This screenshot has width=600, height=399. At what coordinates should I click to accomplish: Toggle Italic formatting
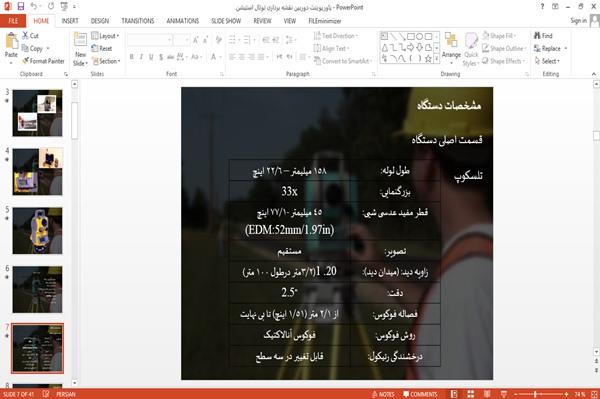click(x=141, y=57)
